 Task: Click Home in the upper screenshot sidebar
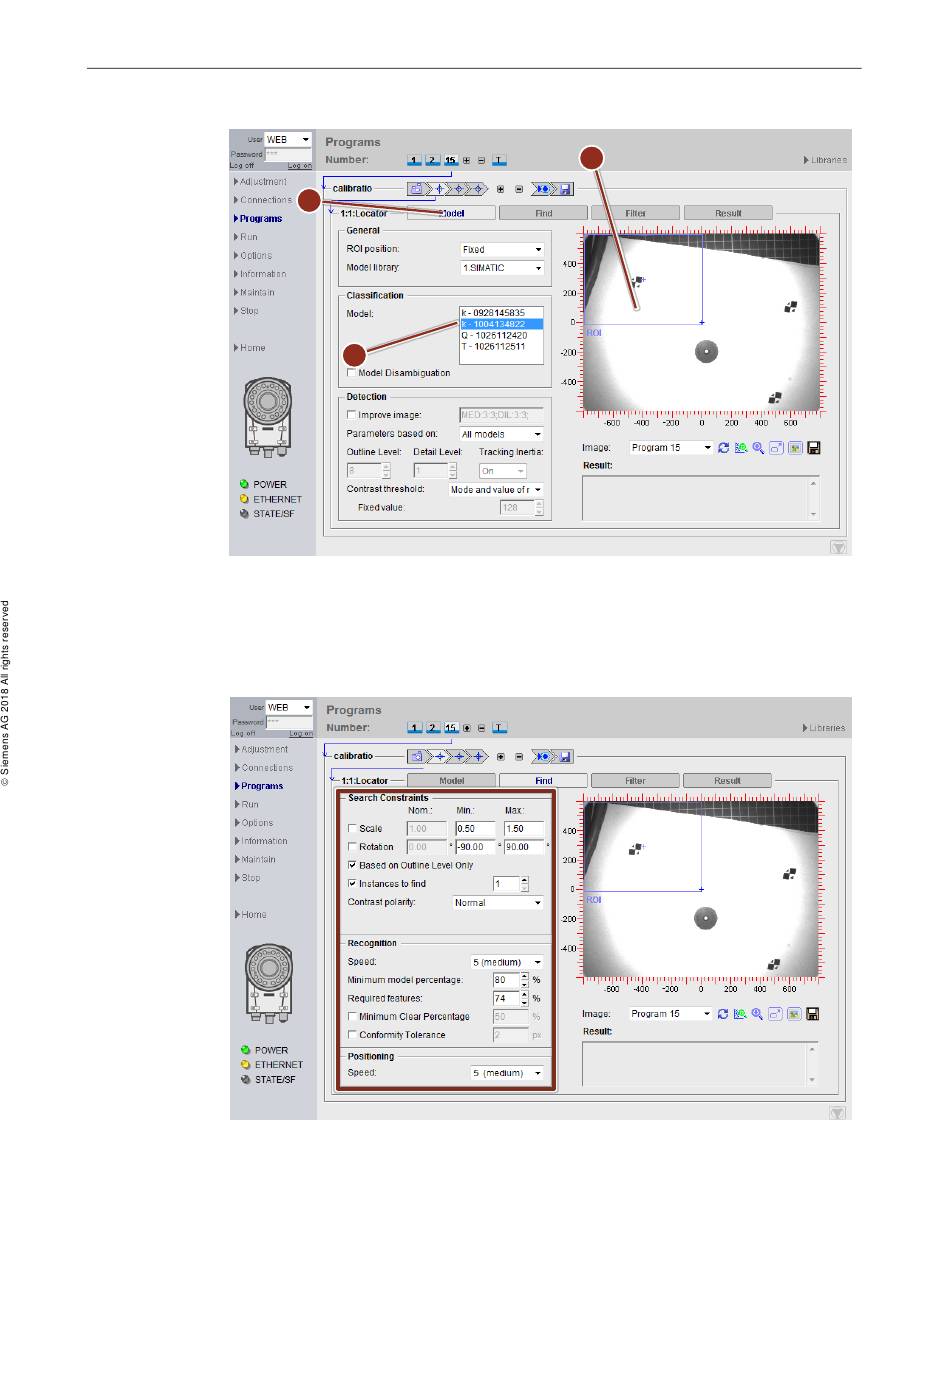tap(253, 348)
